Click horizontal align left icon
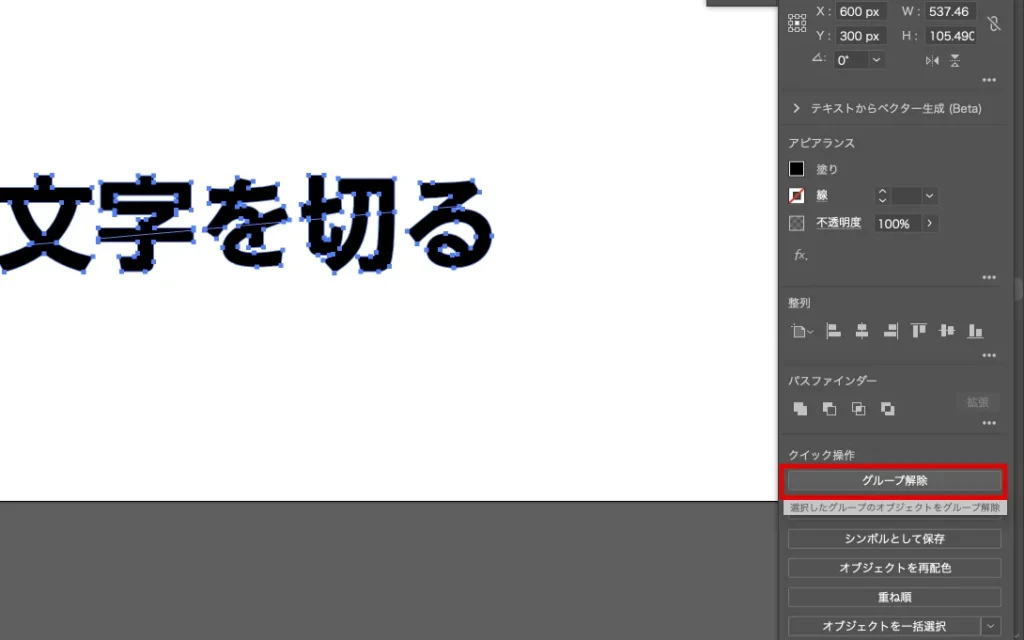The width and height of the screenshot is (1024, 640). click(833, 331)
